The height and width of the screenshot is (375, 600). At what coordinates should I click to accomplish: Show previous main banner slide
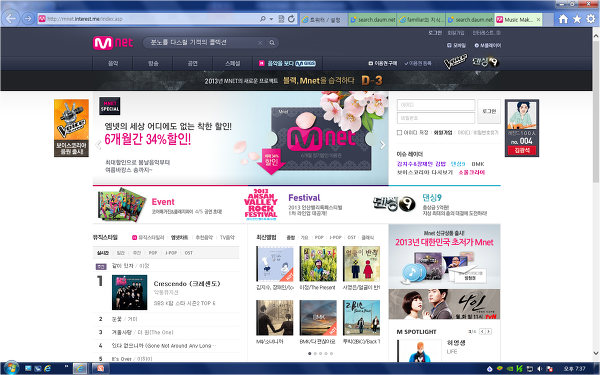pos(98,145)
